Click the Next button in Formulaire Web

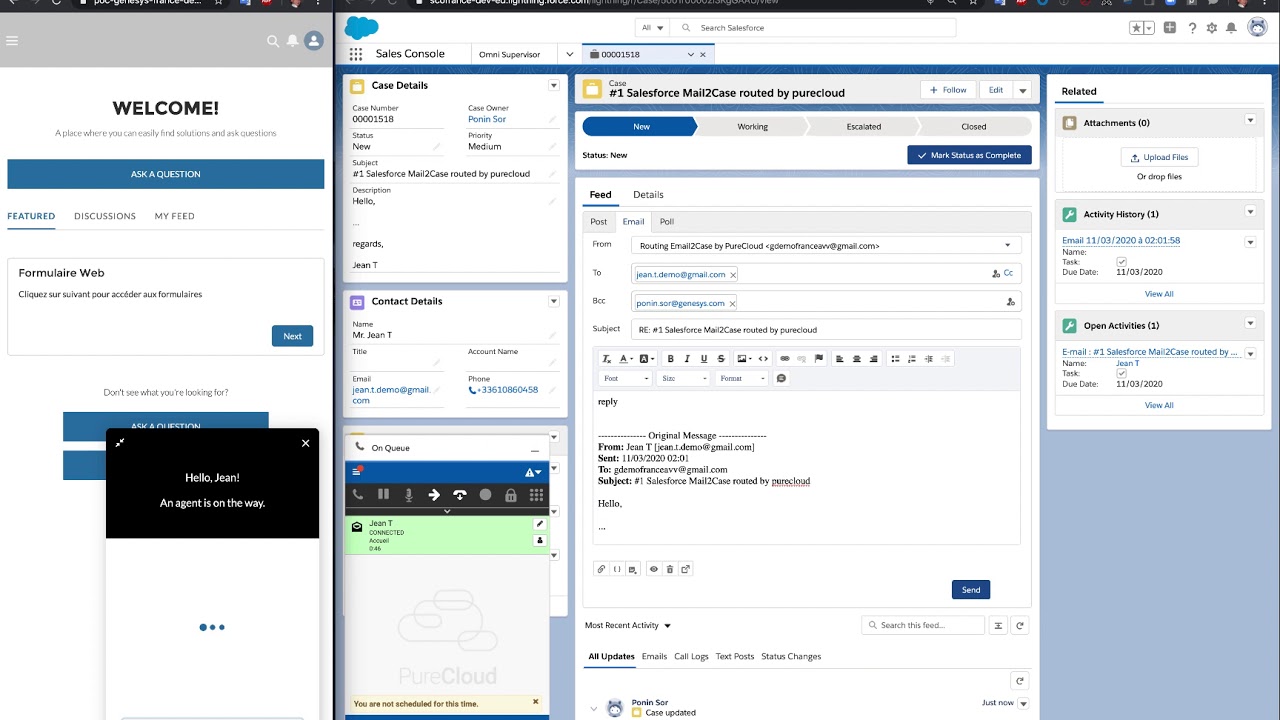click(292, 336)
